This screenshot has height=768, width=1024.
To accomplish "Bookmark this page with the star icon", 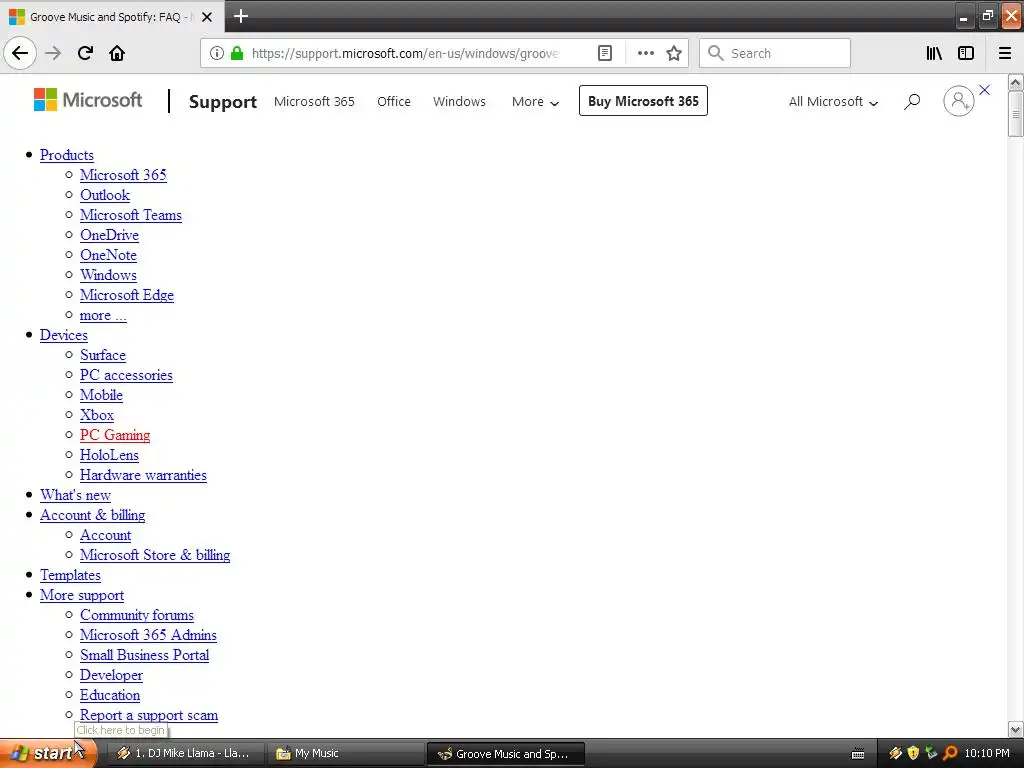I will click(x=674, y=53).
